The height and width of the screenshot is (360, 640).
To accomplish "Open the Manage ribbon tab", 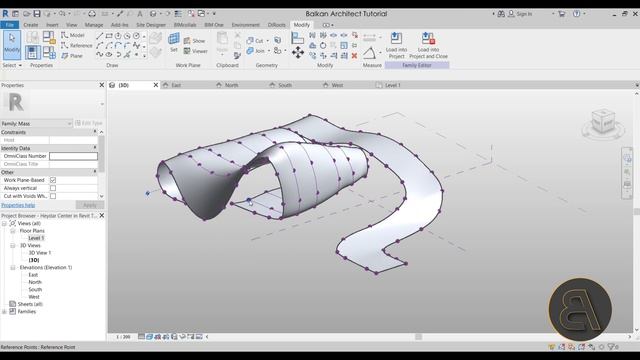I will click(94, 25).
